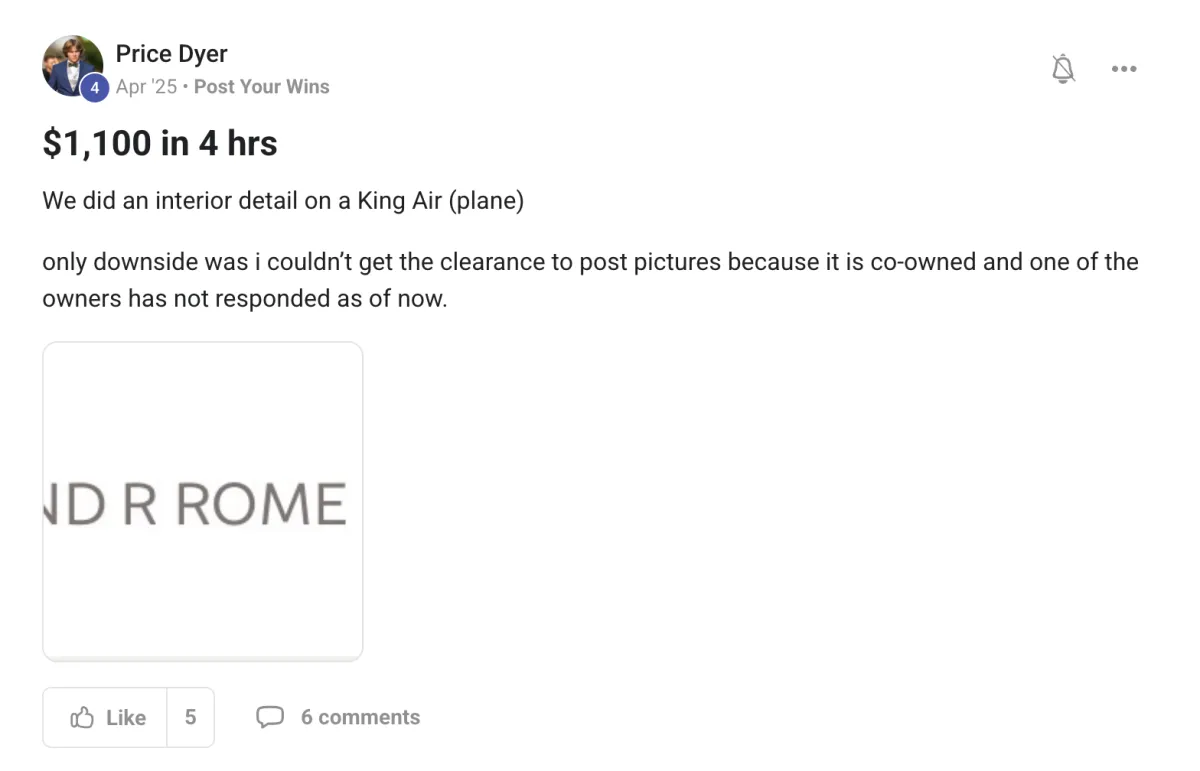This screenshot has width=1200, height=771.
Task: Click the thumbs-up icon
Action: pyautogui.click(x=81, y=717)
